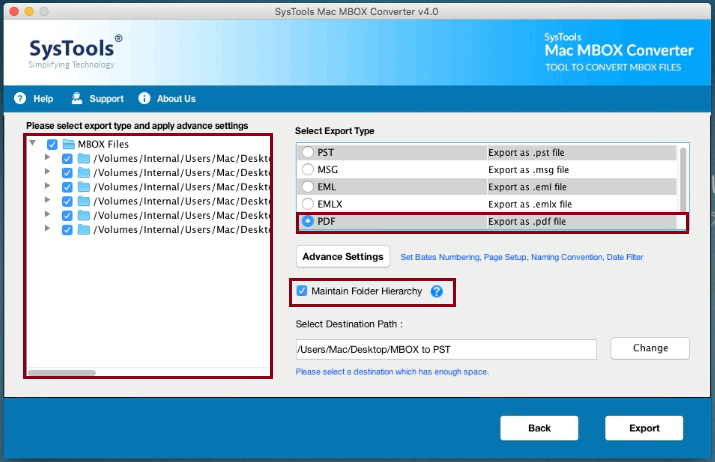715x462 pixels.
Task: Open Advance Settings
Action: click(x=343, y=257)
